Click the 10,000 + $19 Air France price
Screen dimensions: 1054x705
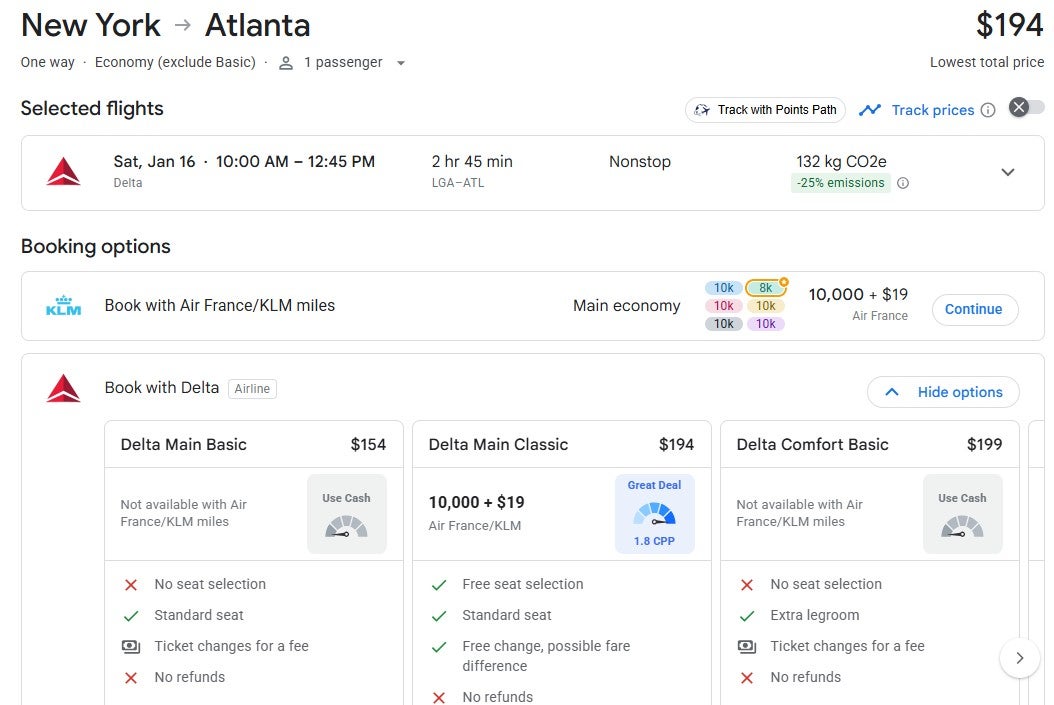point(858,295)
